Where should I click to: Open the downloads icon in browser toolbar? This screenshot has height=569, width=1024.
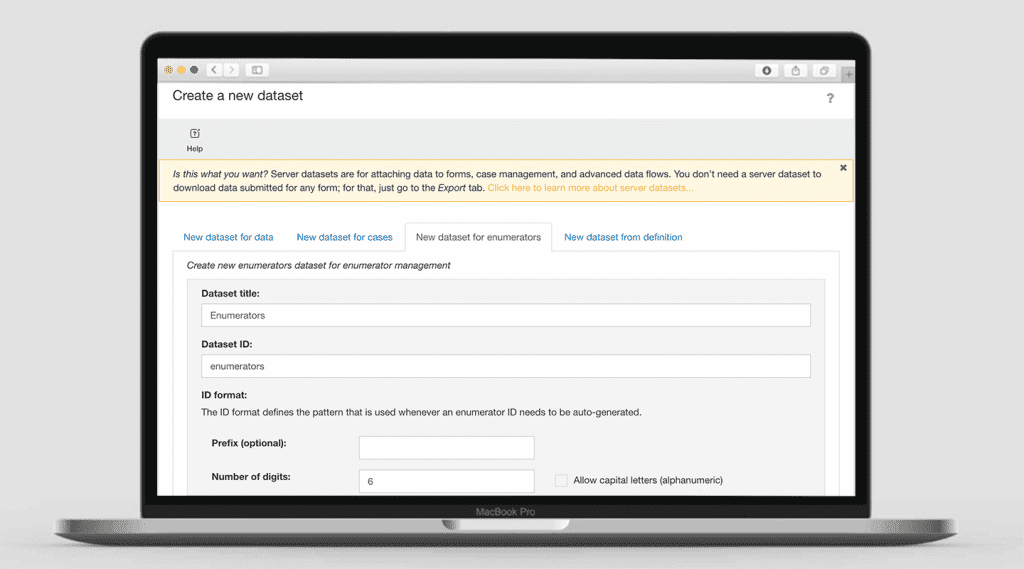point(767,71)
